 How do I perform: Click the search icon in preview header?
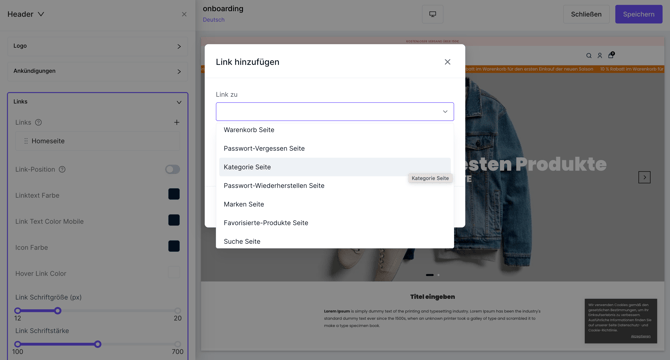[589, 56]
